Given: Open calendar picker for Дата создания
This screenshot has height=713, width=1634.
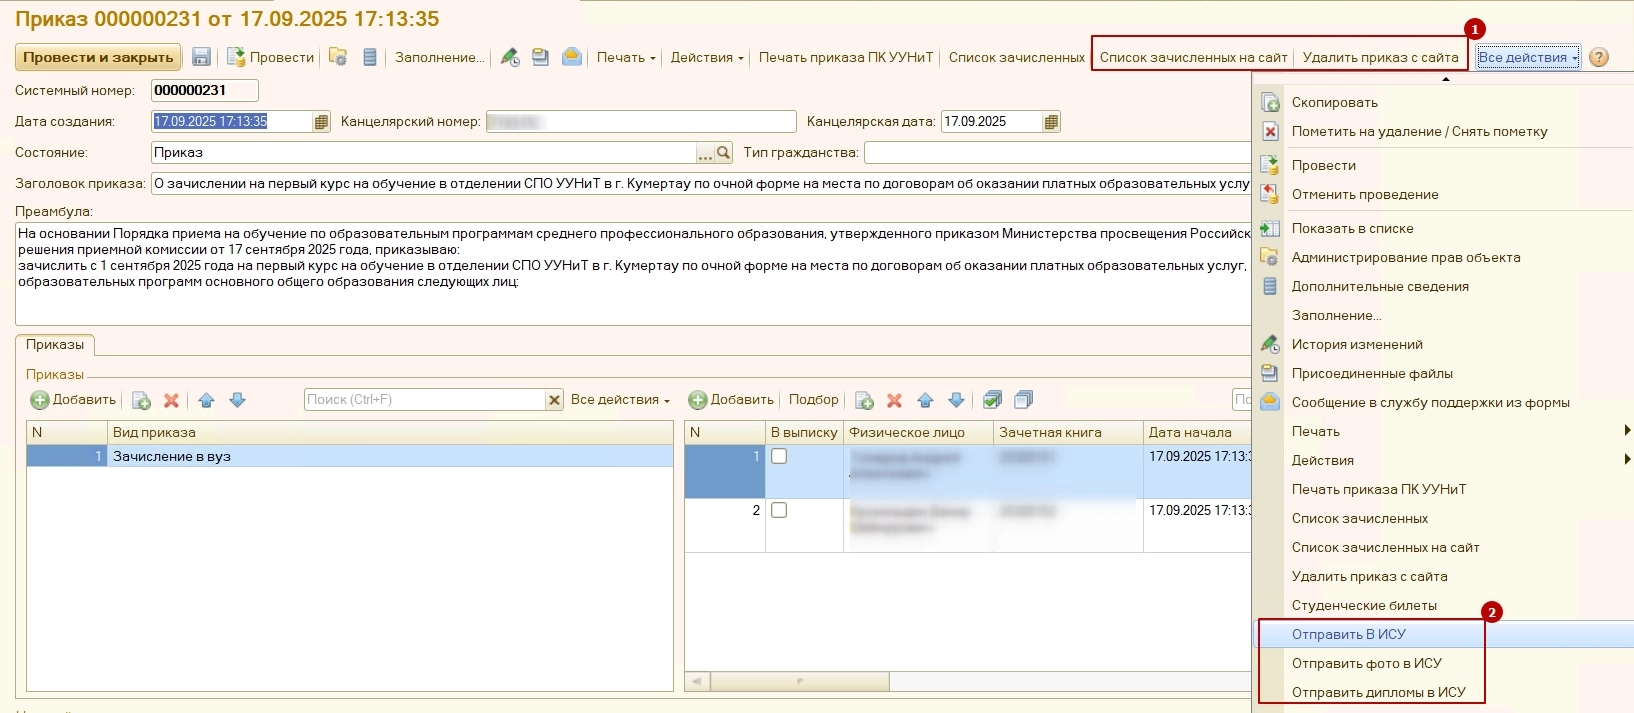Looking at the screenshot, I should (x=321, y=122).
